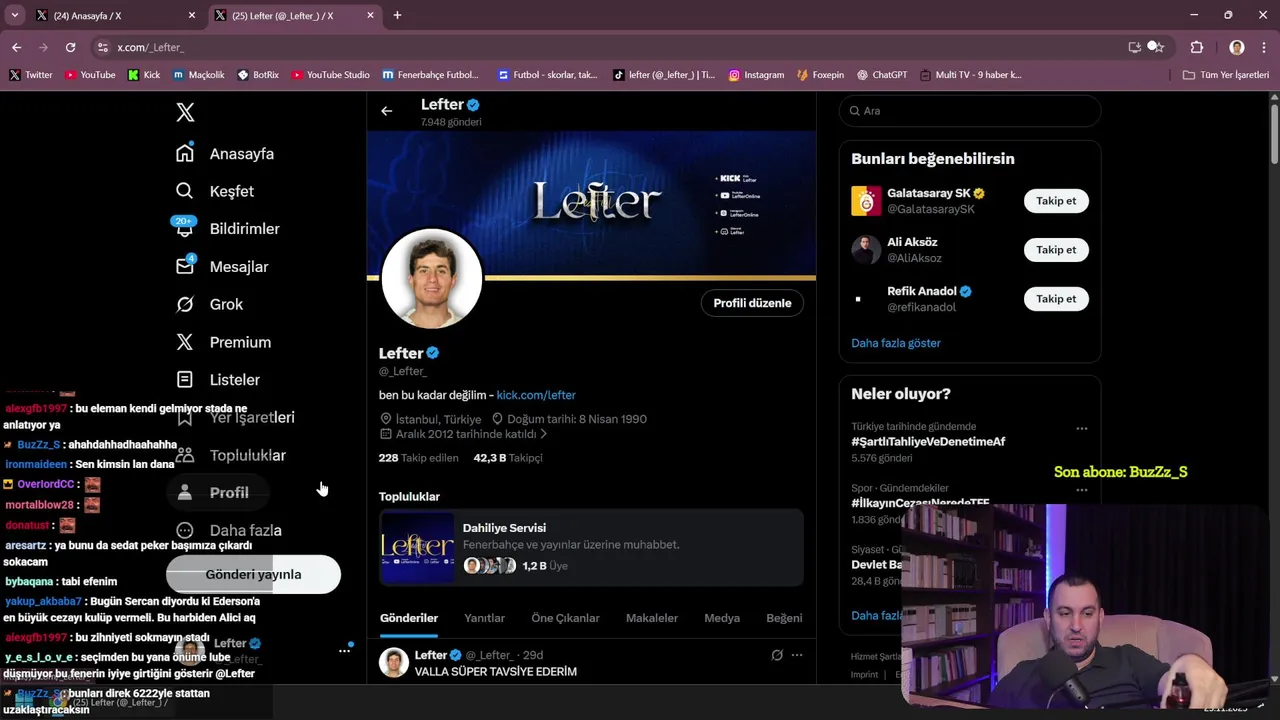Open Chrome profile avatar
This screenshot has width=1280, height=720.
pyautogui.click(x=1237, y=47)
